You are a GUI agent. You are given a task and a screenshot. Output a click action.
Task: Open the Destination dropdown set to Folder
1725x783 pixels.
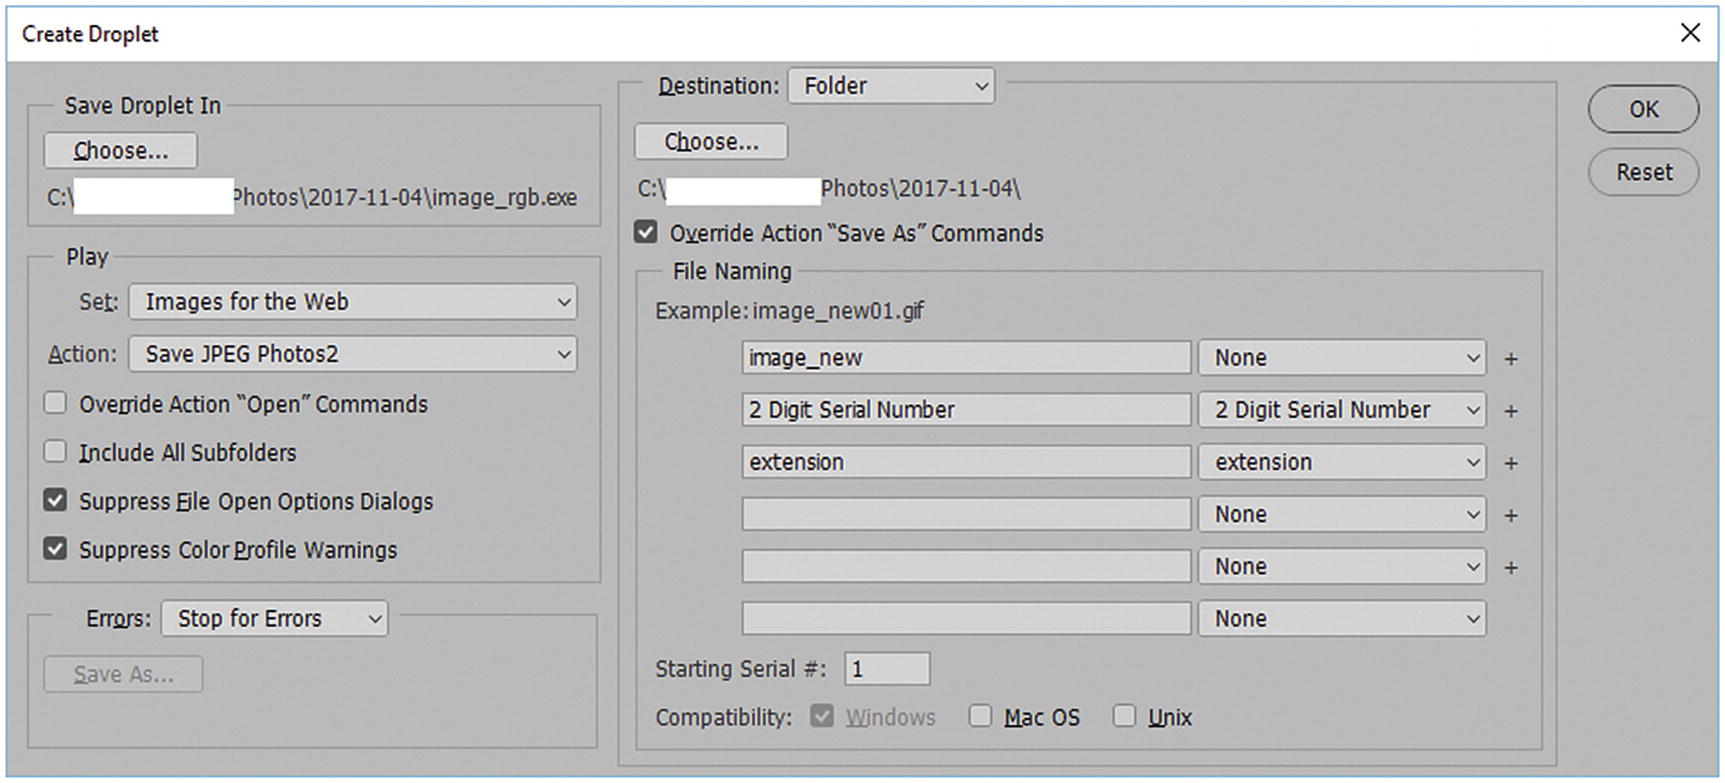click(891, 86)
